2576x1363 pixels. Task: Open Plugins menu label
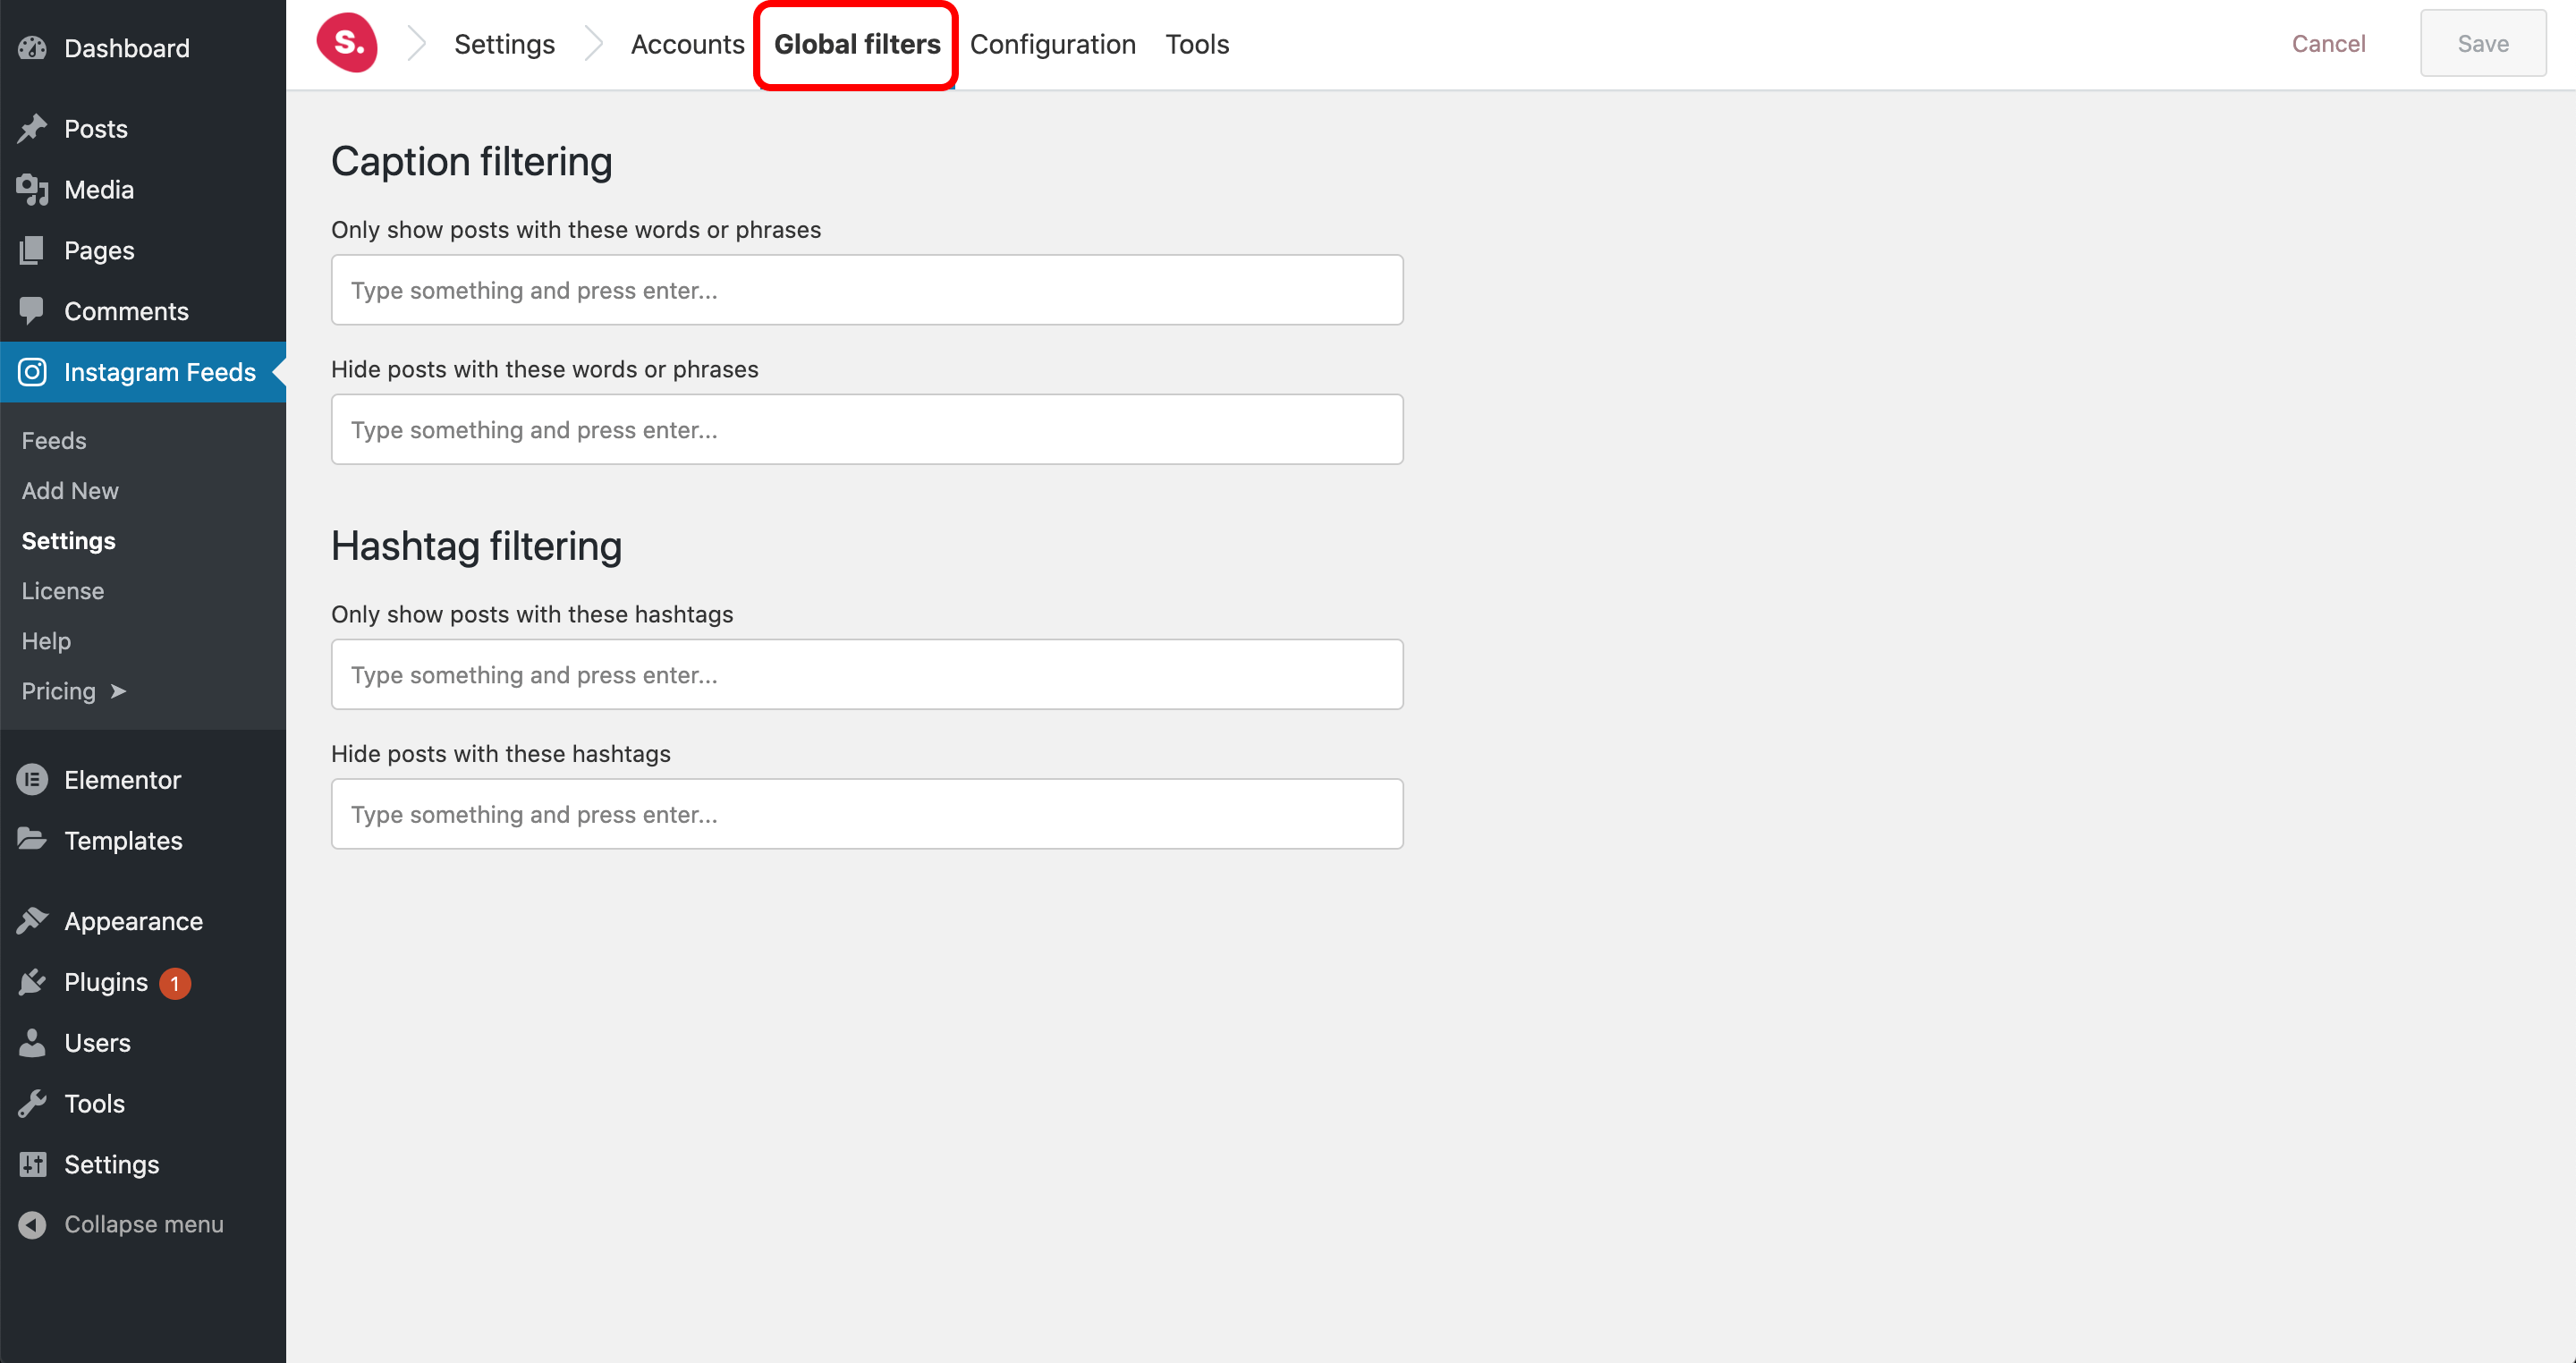(106, 982)
